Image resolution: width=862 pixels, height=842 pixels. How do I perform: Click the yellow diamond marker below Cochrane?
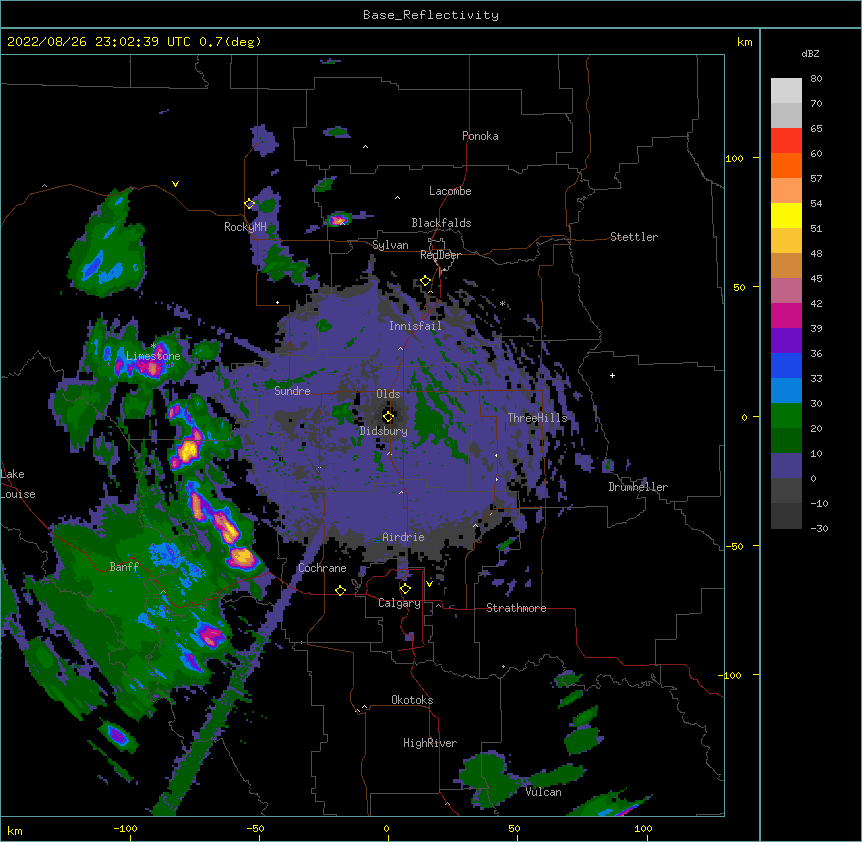pos(340,590)
